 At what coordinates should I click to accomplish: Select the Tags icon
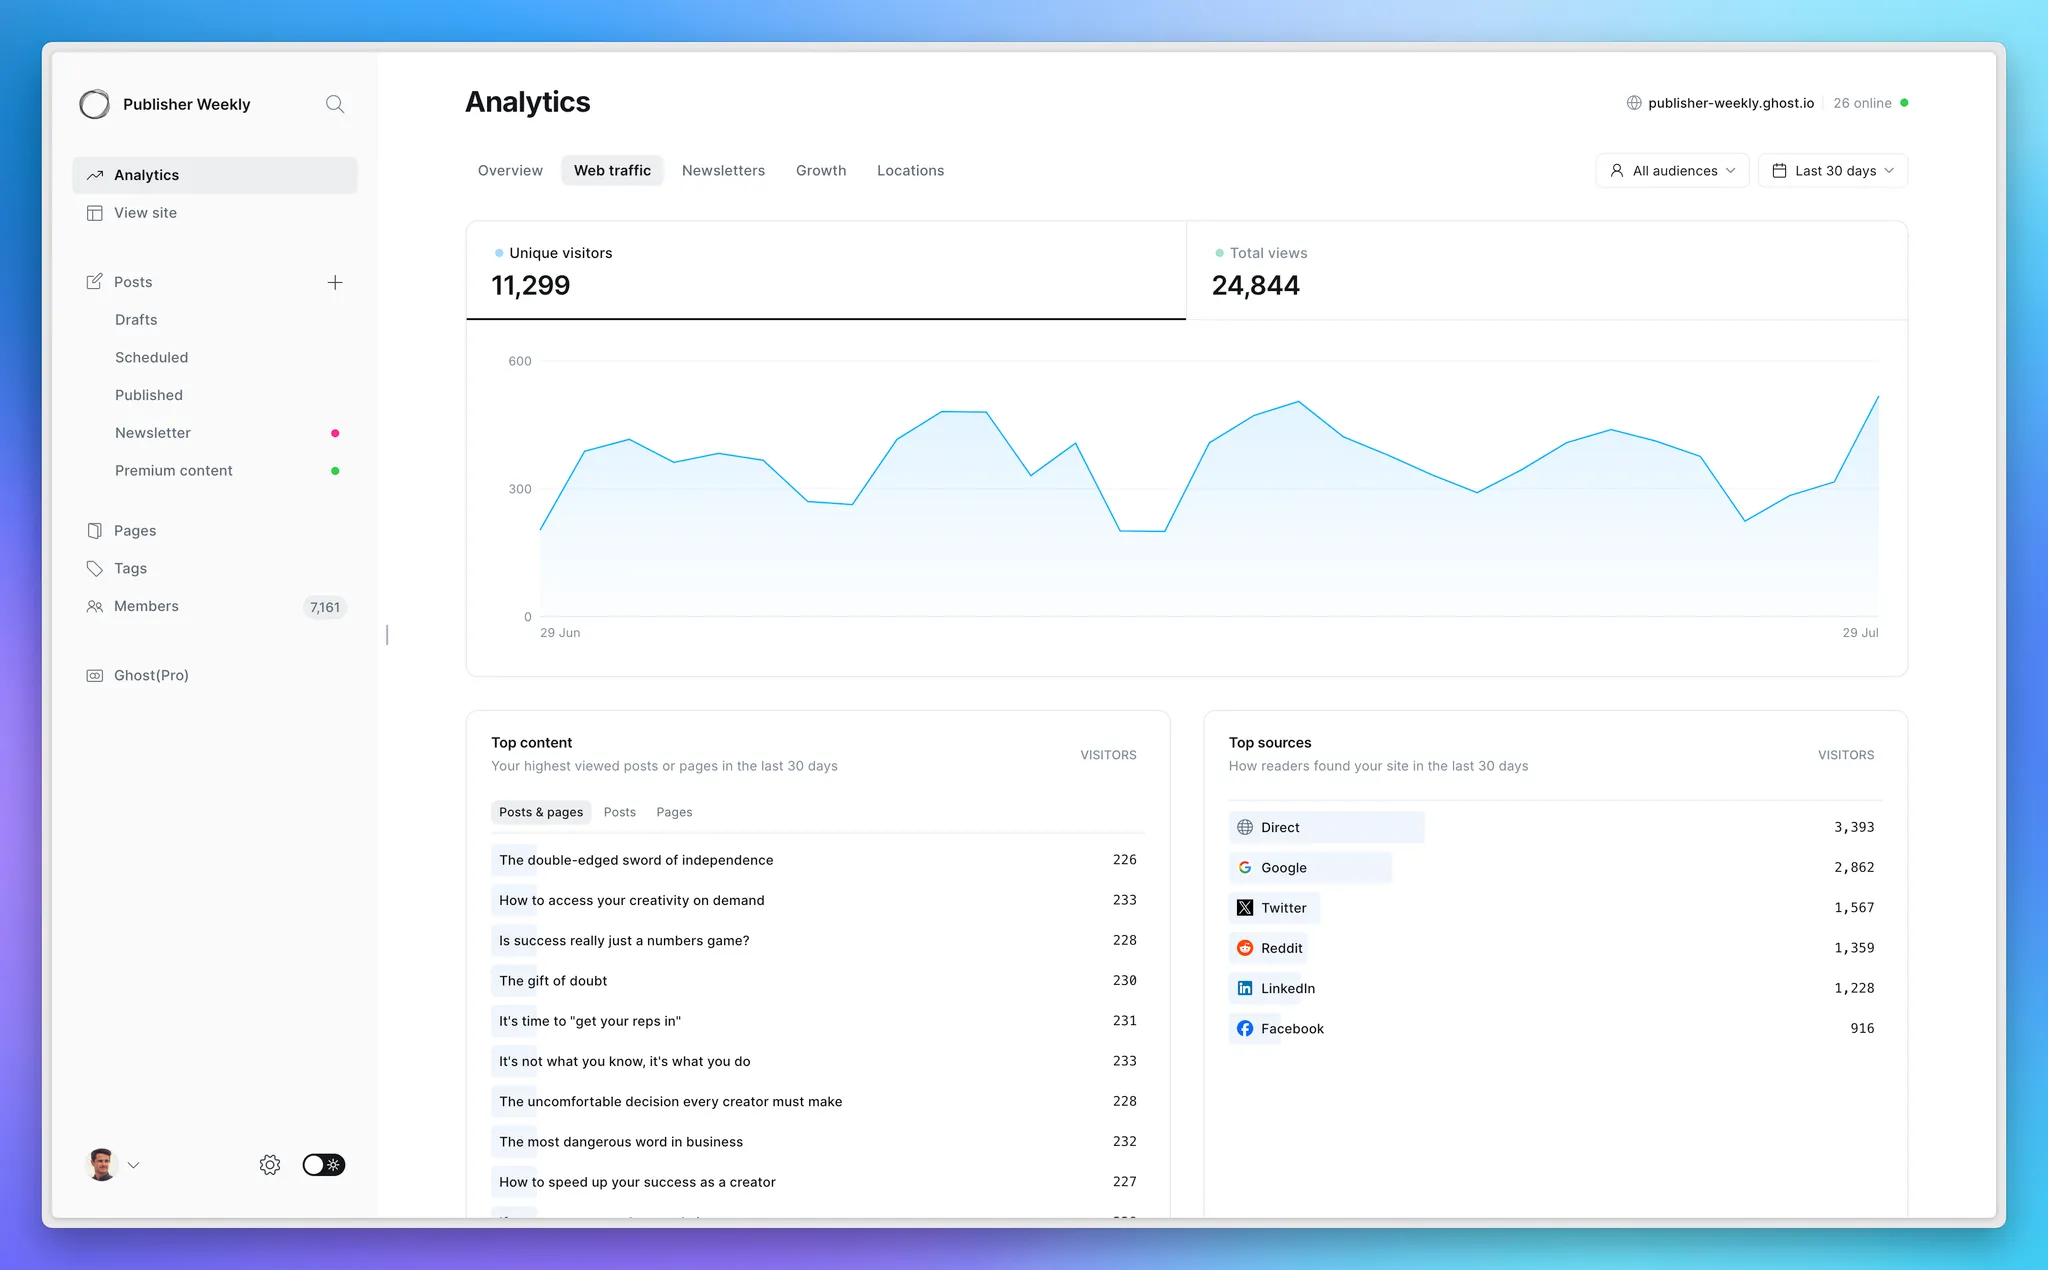coord(95,568)
